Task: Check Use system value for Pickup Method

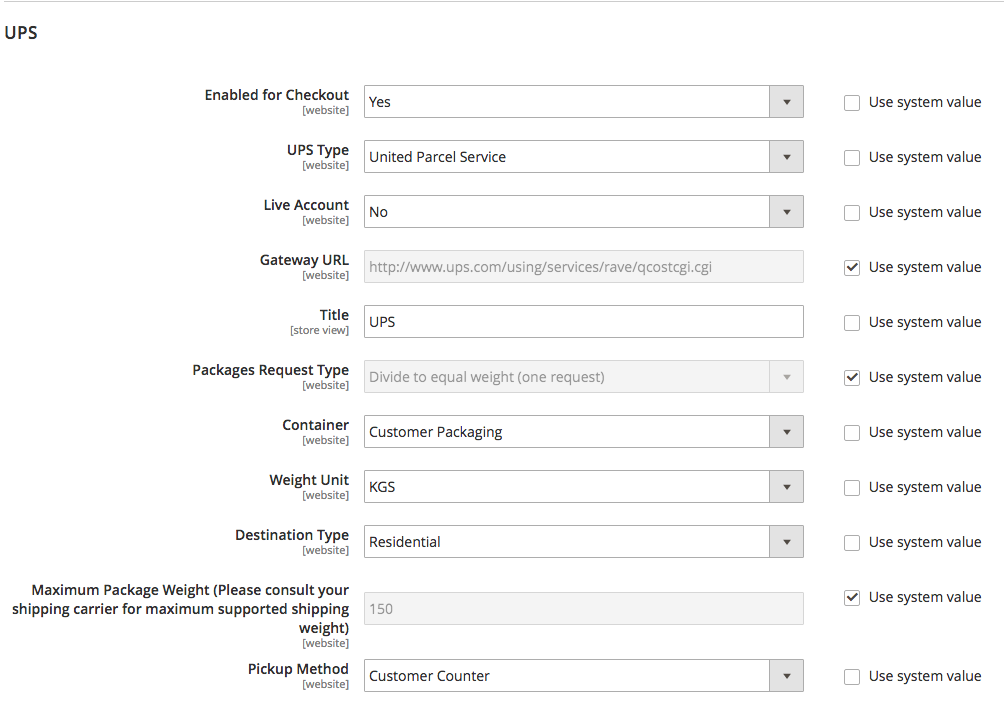Action: [851, 676]
